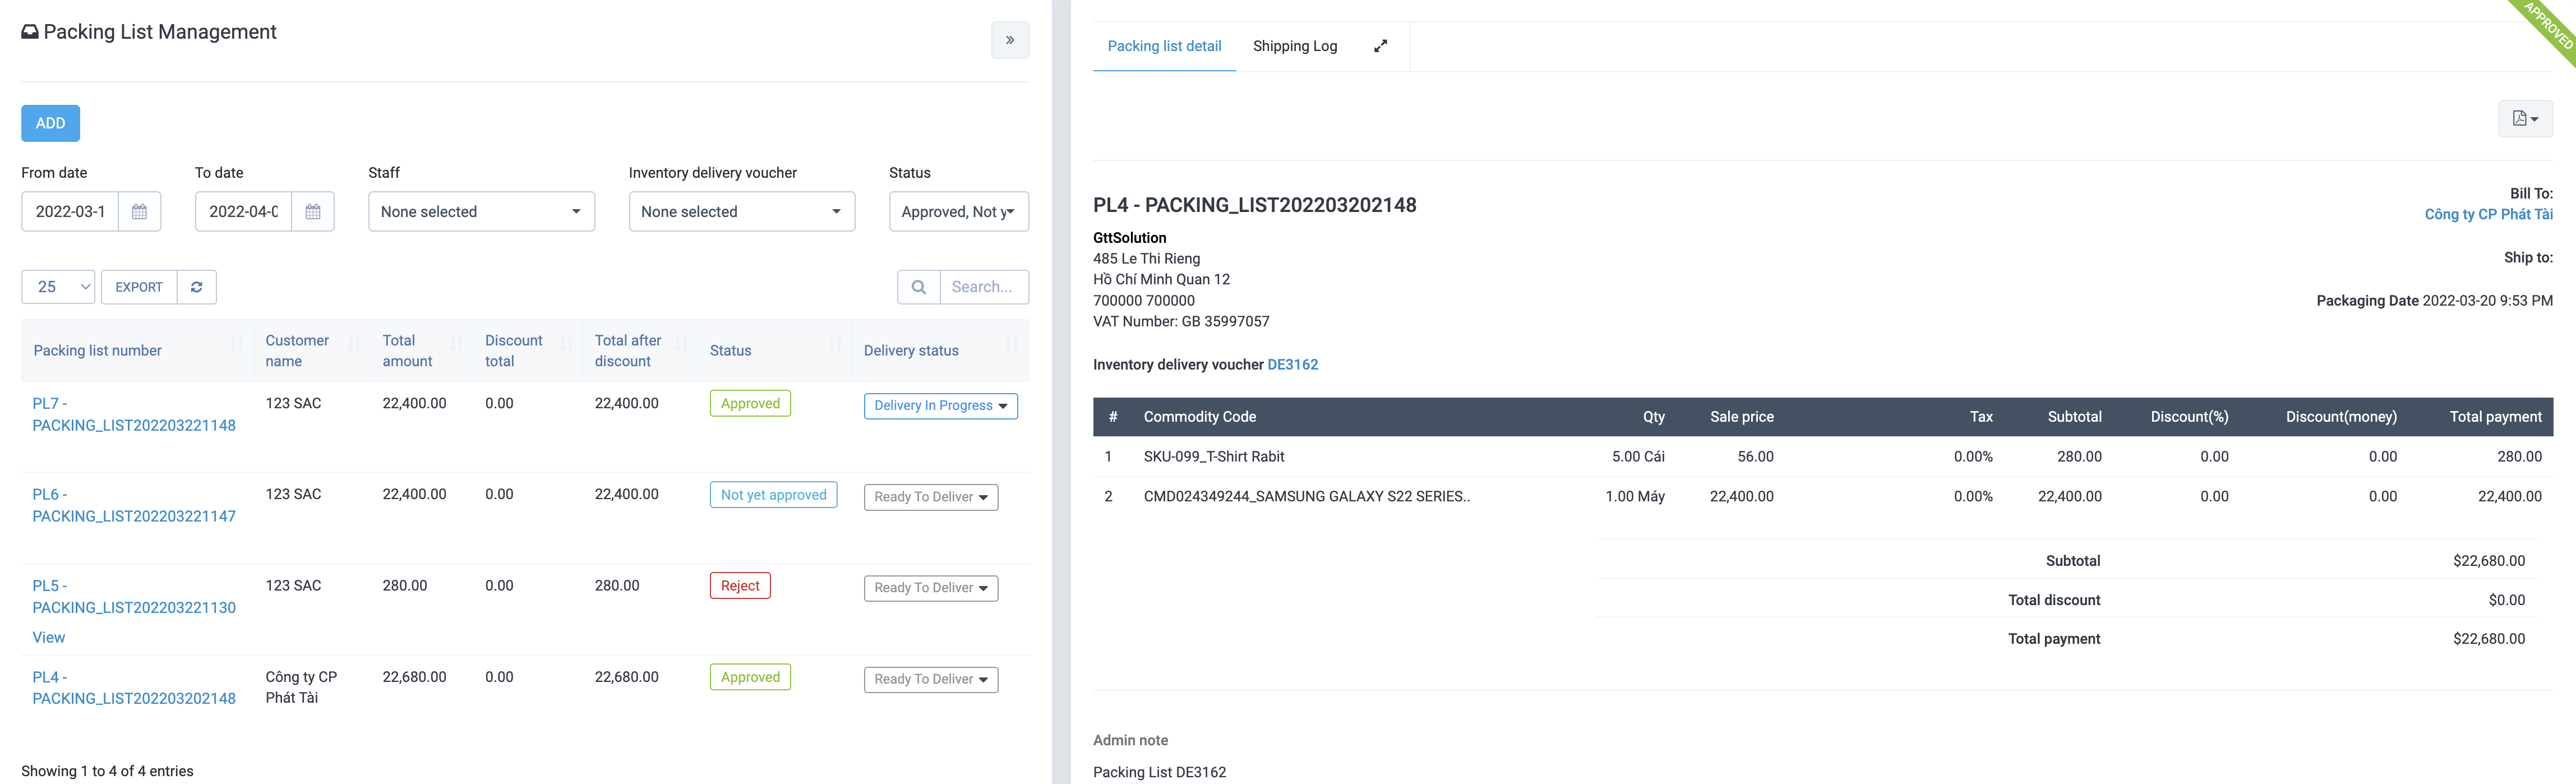Select the Packing list detail tab
The height and width of the screenshot is (784, 2576).
[1164, 46]
